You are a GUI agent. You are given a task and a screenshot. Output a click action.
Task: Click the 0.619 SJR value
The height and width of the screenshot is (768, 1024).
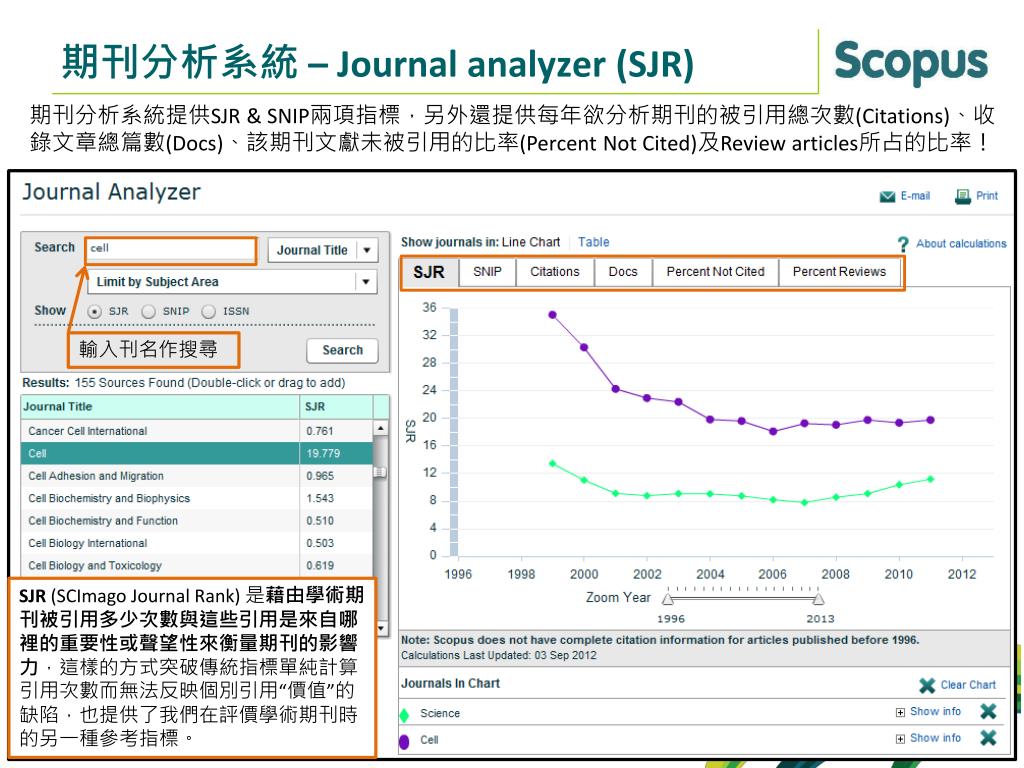click(x=320, y=566)
